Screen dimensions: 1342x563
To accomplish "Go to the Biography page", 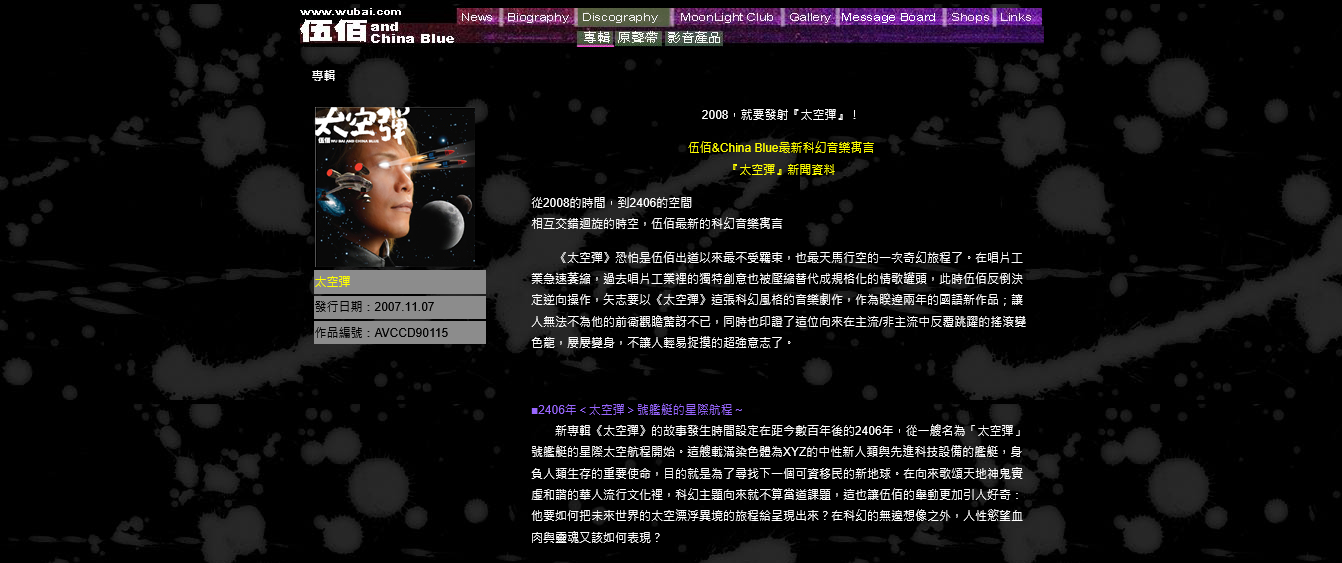I will point(537,17).
